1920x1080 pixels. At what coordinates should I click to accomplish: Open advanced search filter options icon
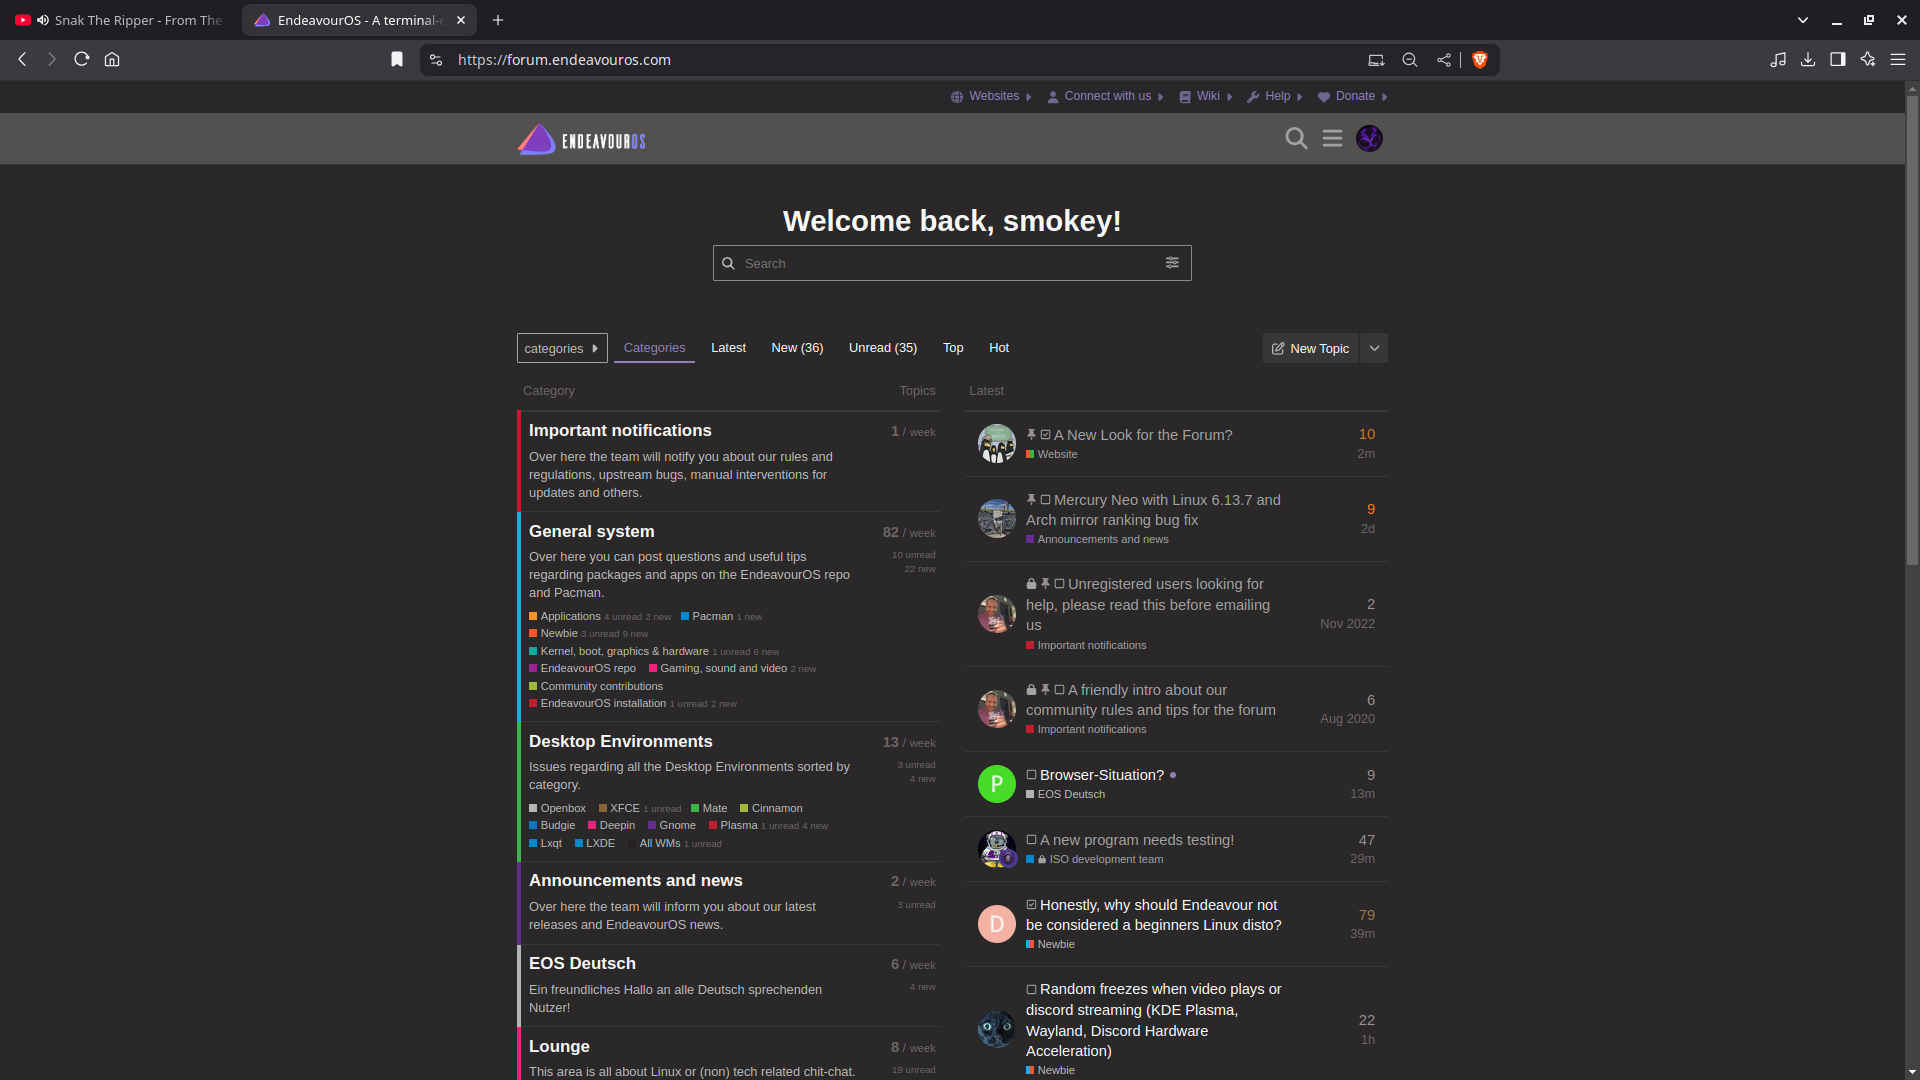click(1172, 263)
